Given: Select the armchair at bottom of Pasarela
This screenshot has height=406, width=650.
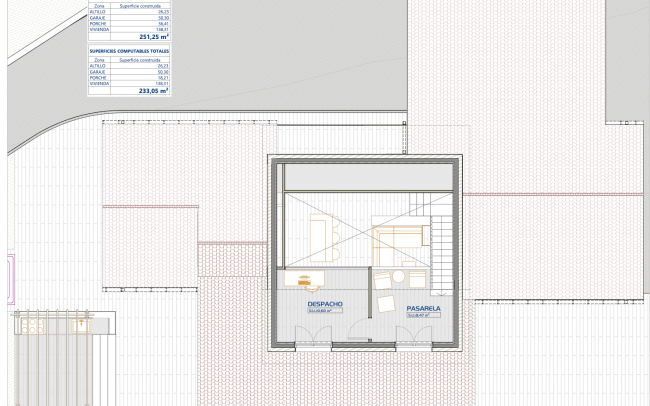Looking at the screenshot, I should tap(387, 303).
